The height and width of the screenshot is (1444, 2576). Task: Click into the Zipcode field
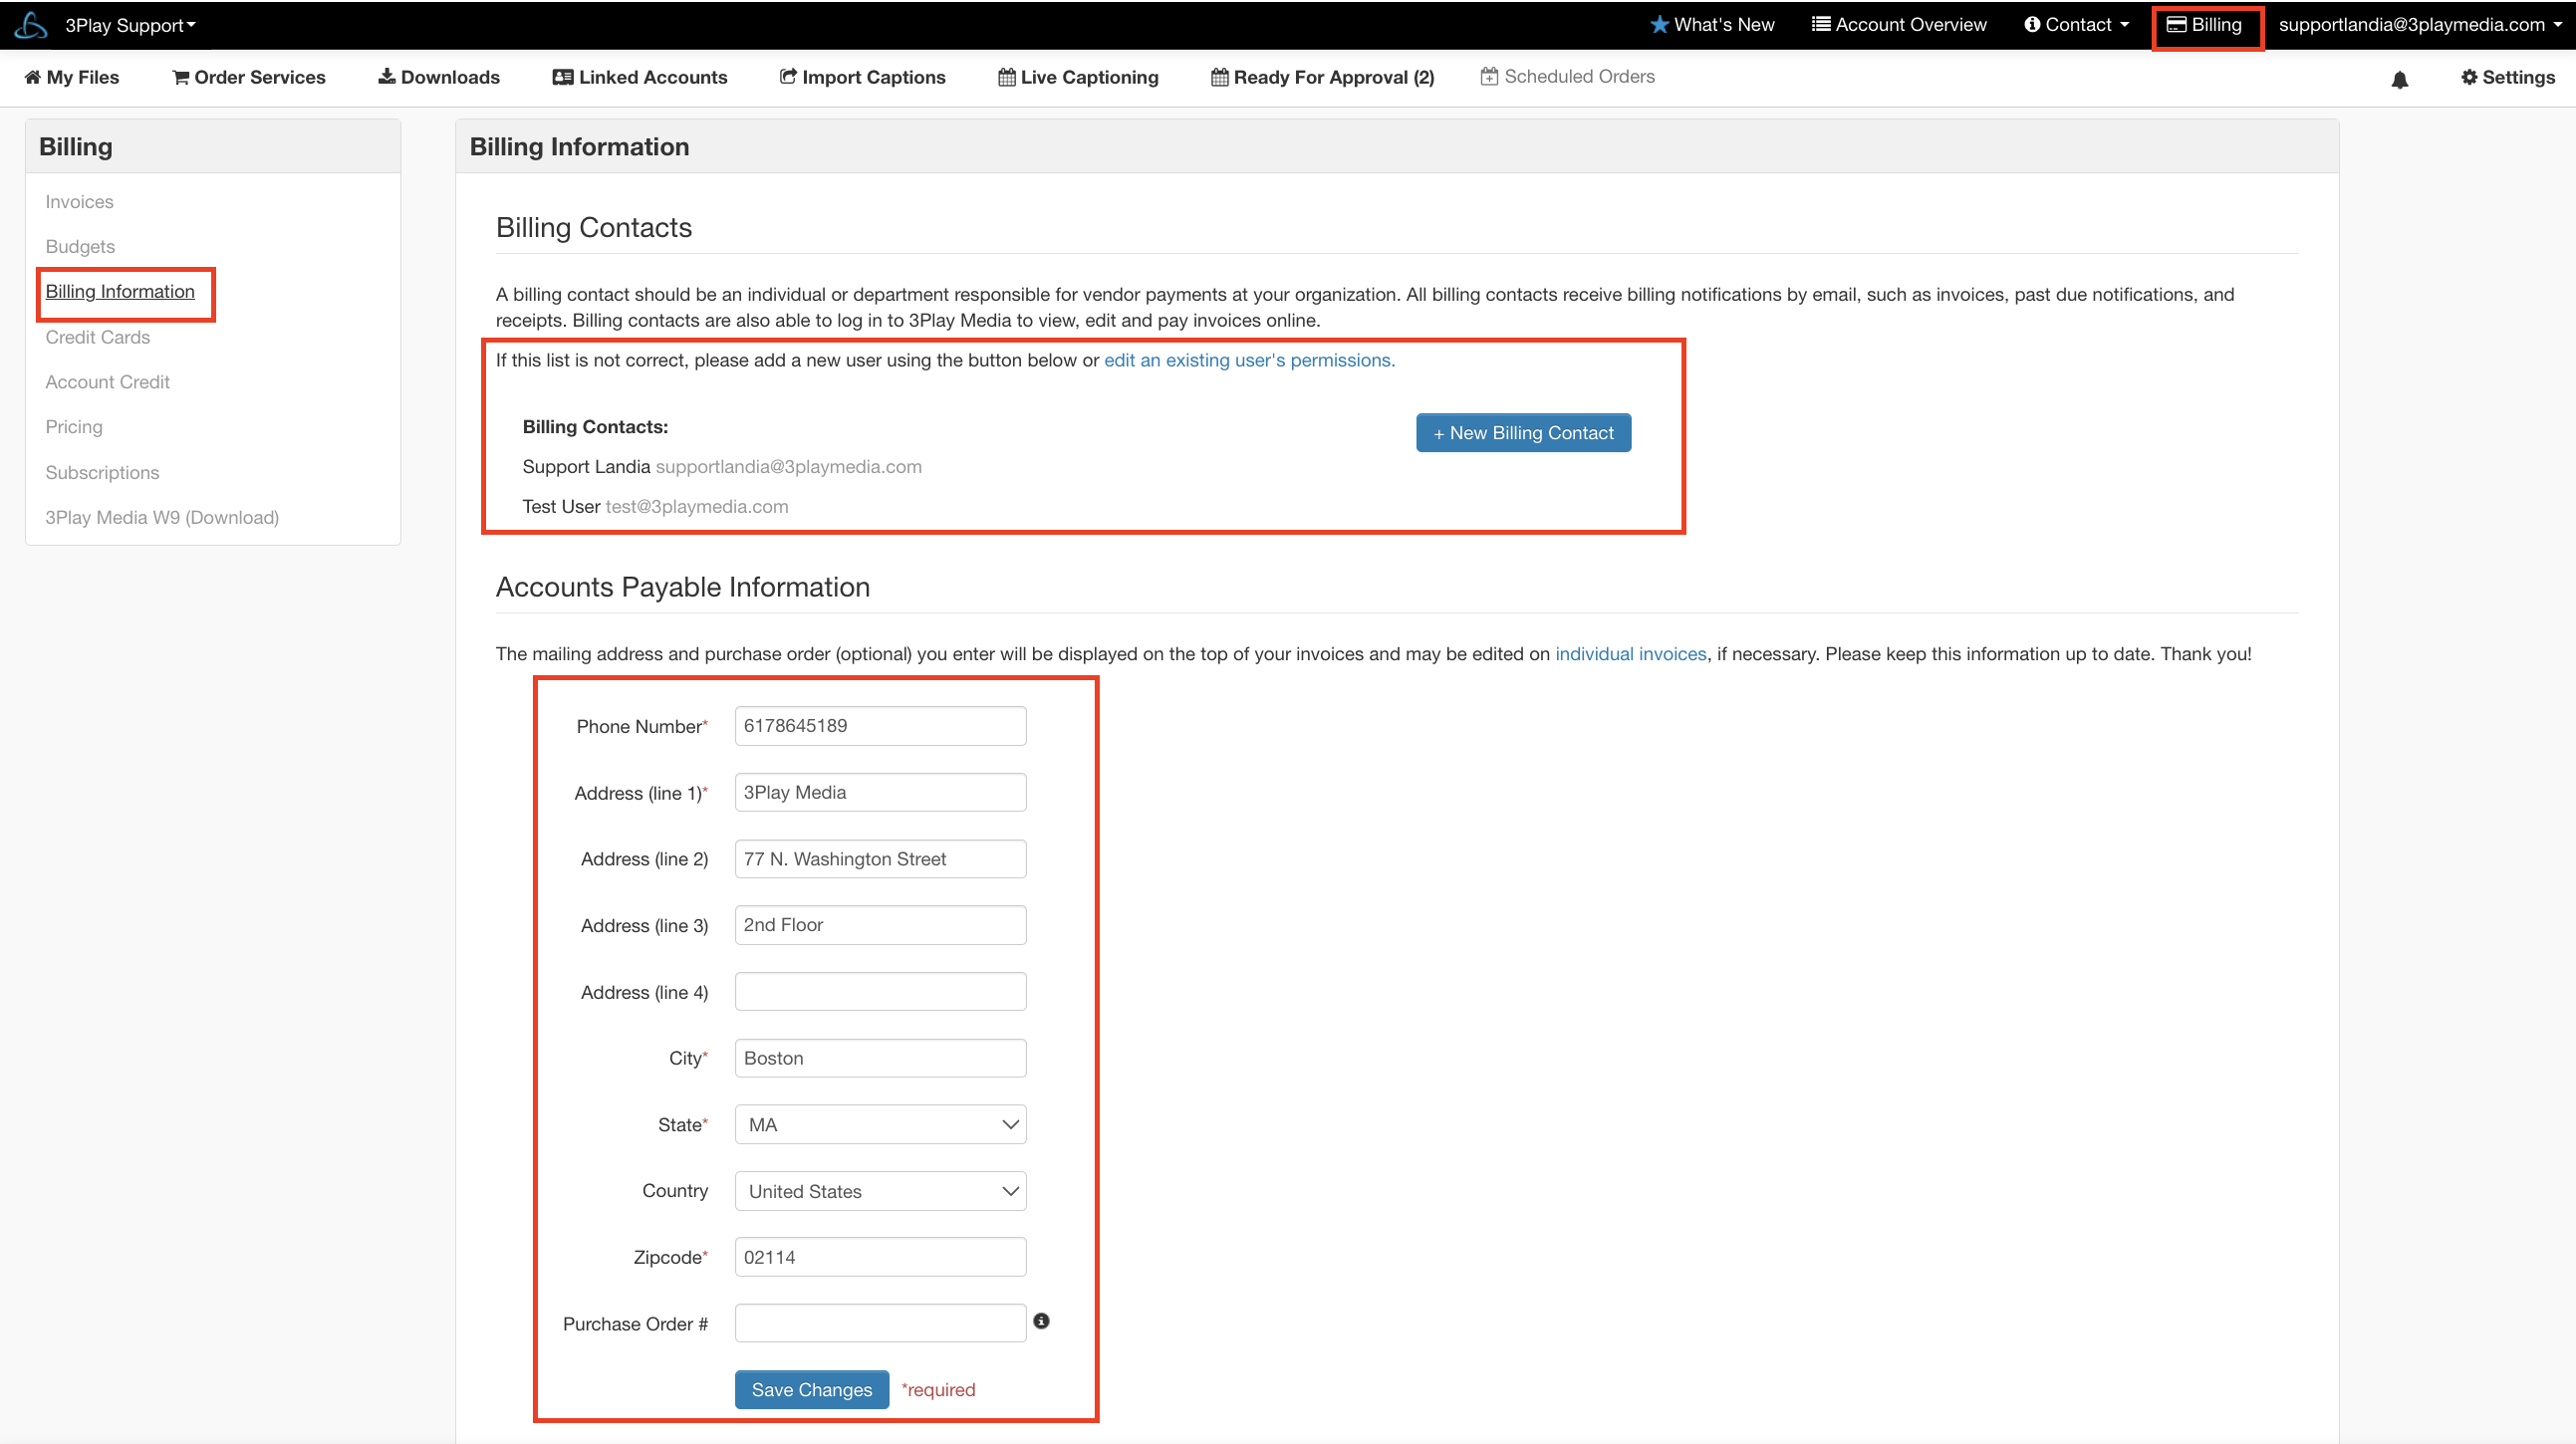[880, 1257]
